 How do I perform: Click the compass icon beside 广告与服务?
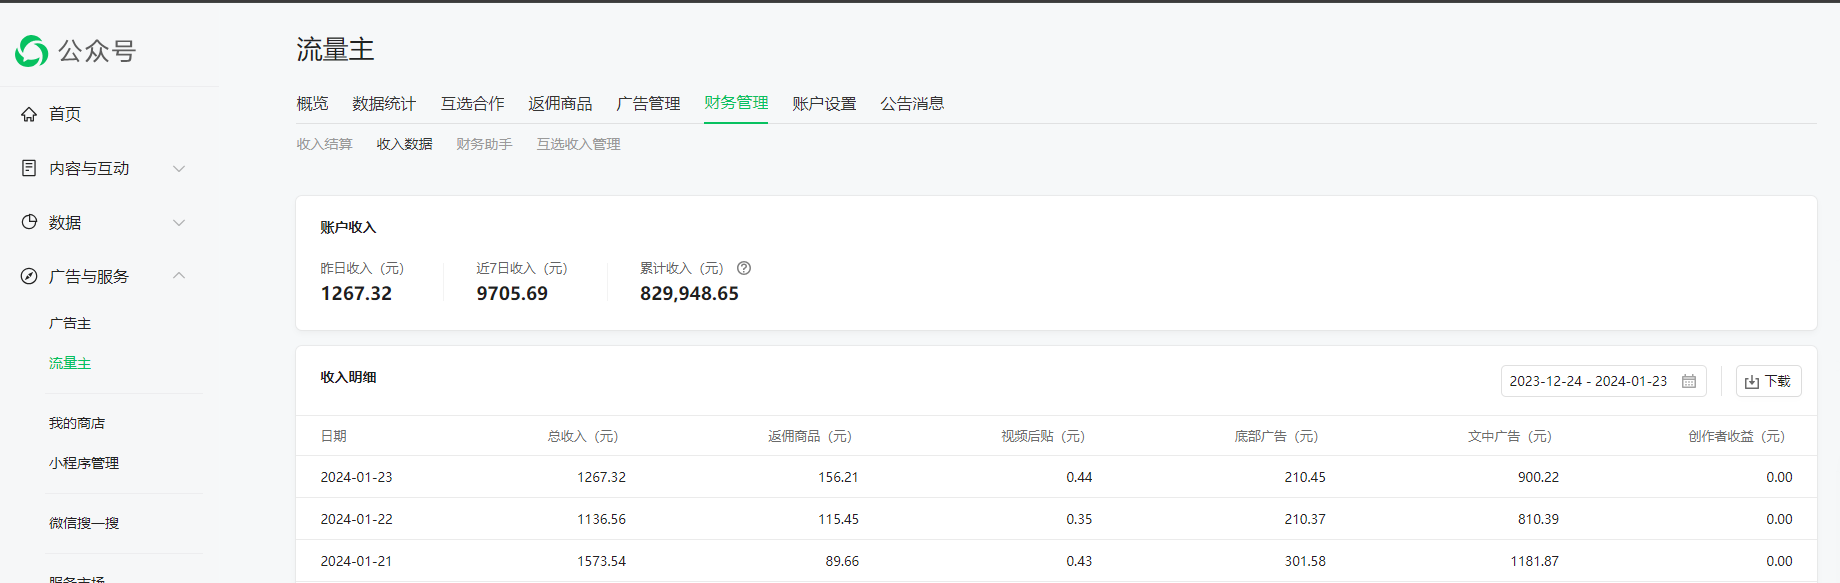[29, 276]
